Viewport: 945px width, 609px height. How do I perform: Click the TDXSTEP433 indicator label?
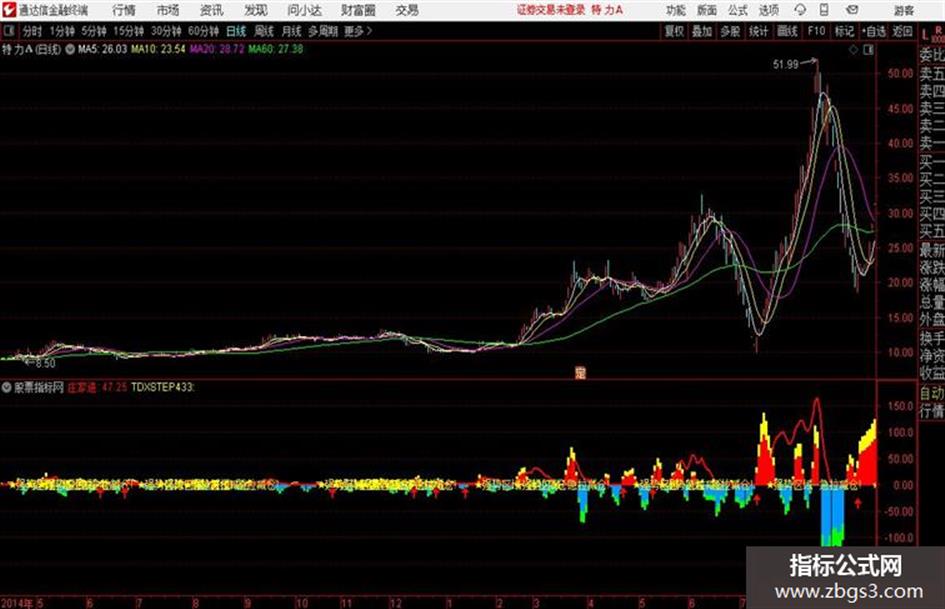[163, 387]
